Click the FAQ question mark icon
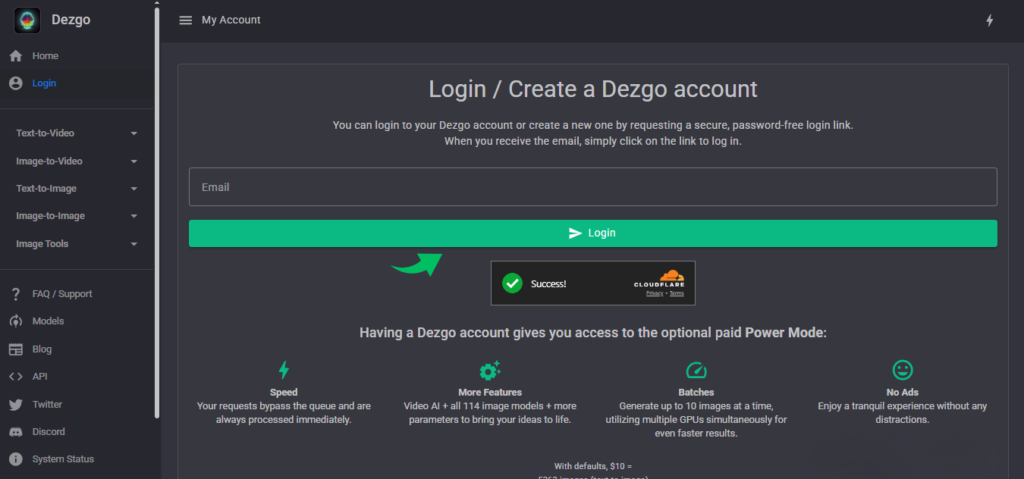Screen dimensions: 1024x479 16,294
